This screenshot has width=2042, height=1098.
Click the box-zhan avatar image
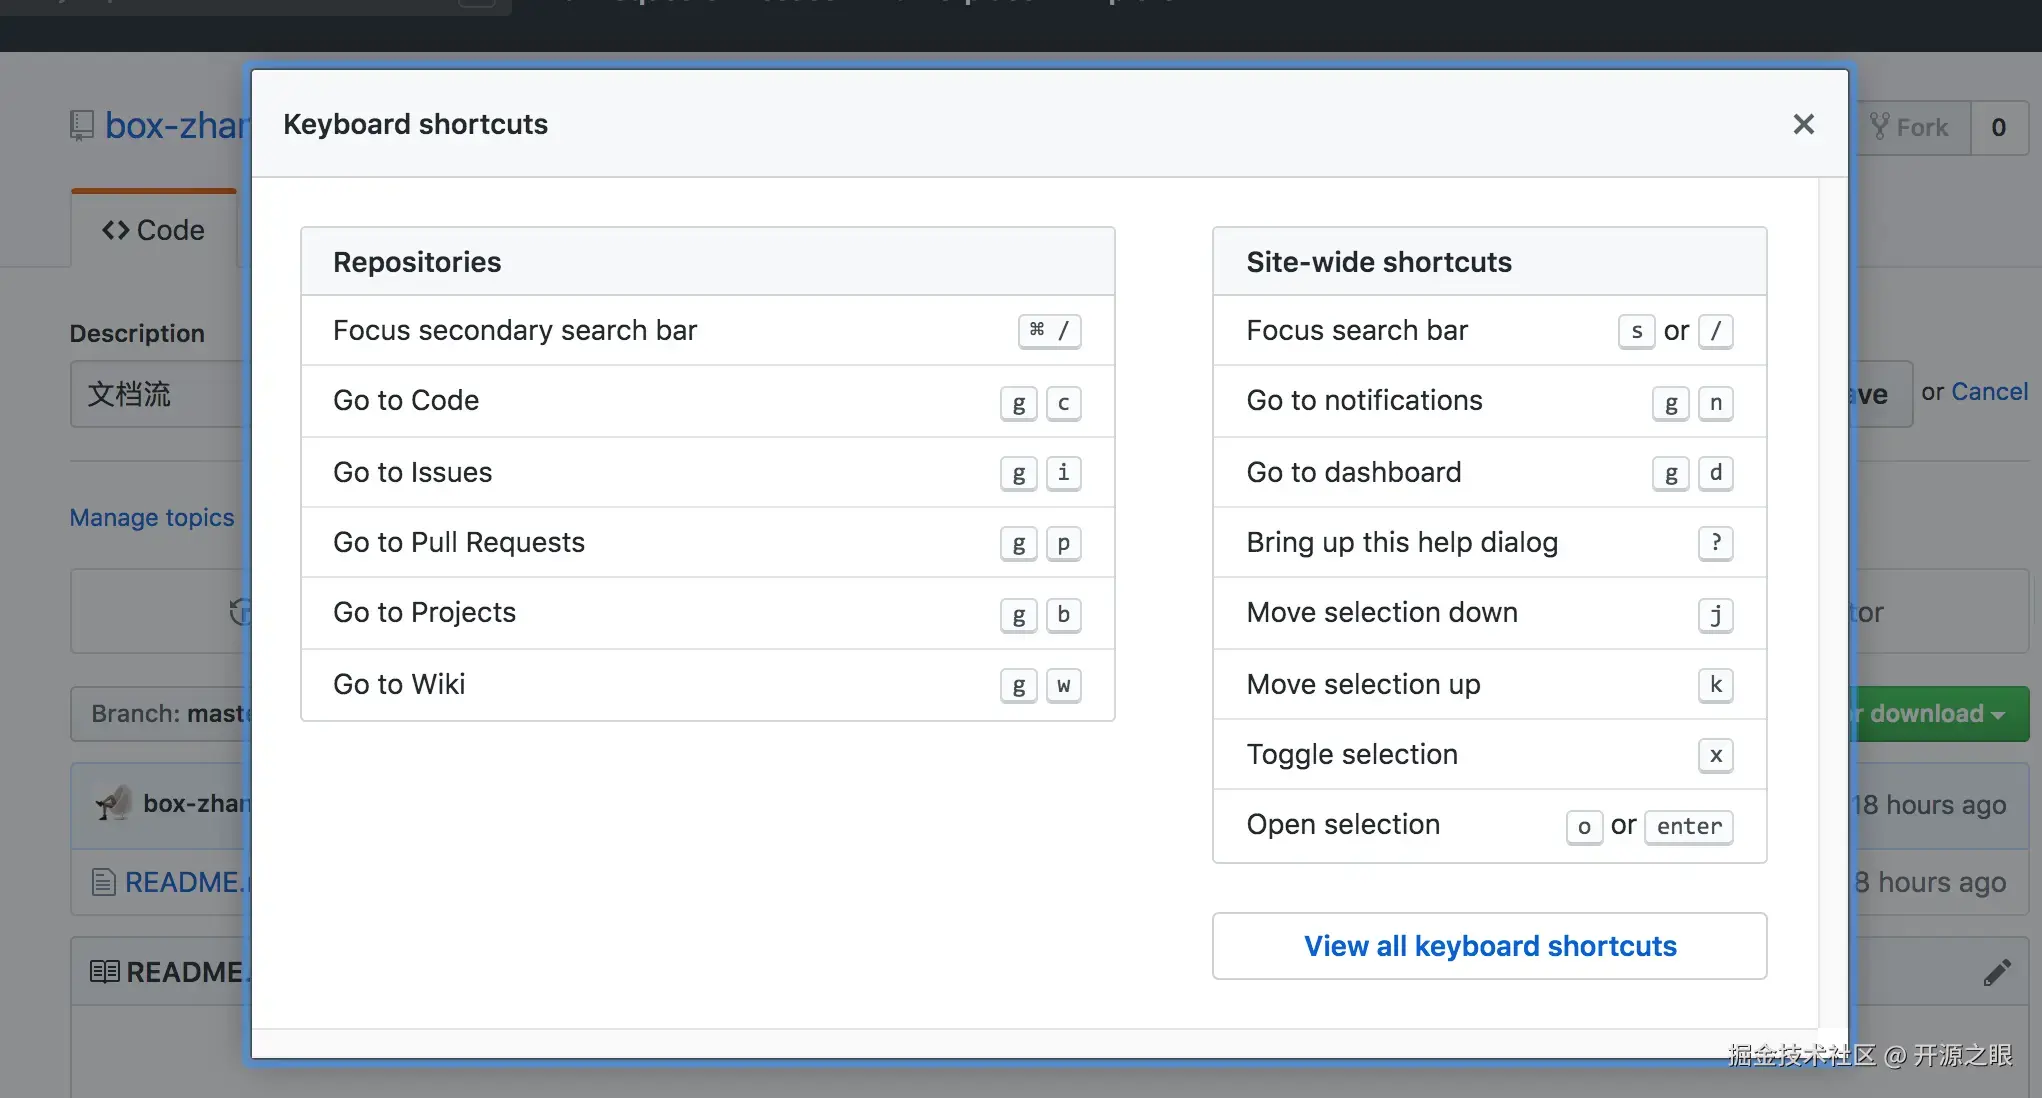click(x=113, y=803)
